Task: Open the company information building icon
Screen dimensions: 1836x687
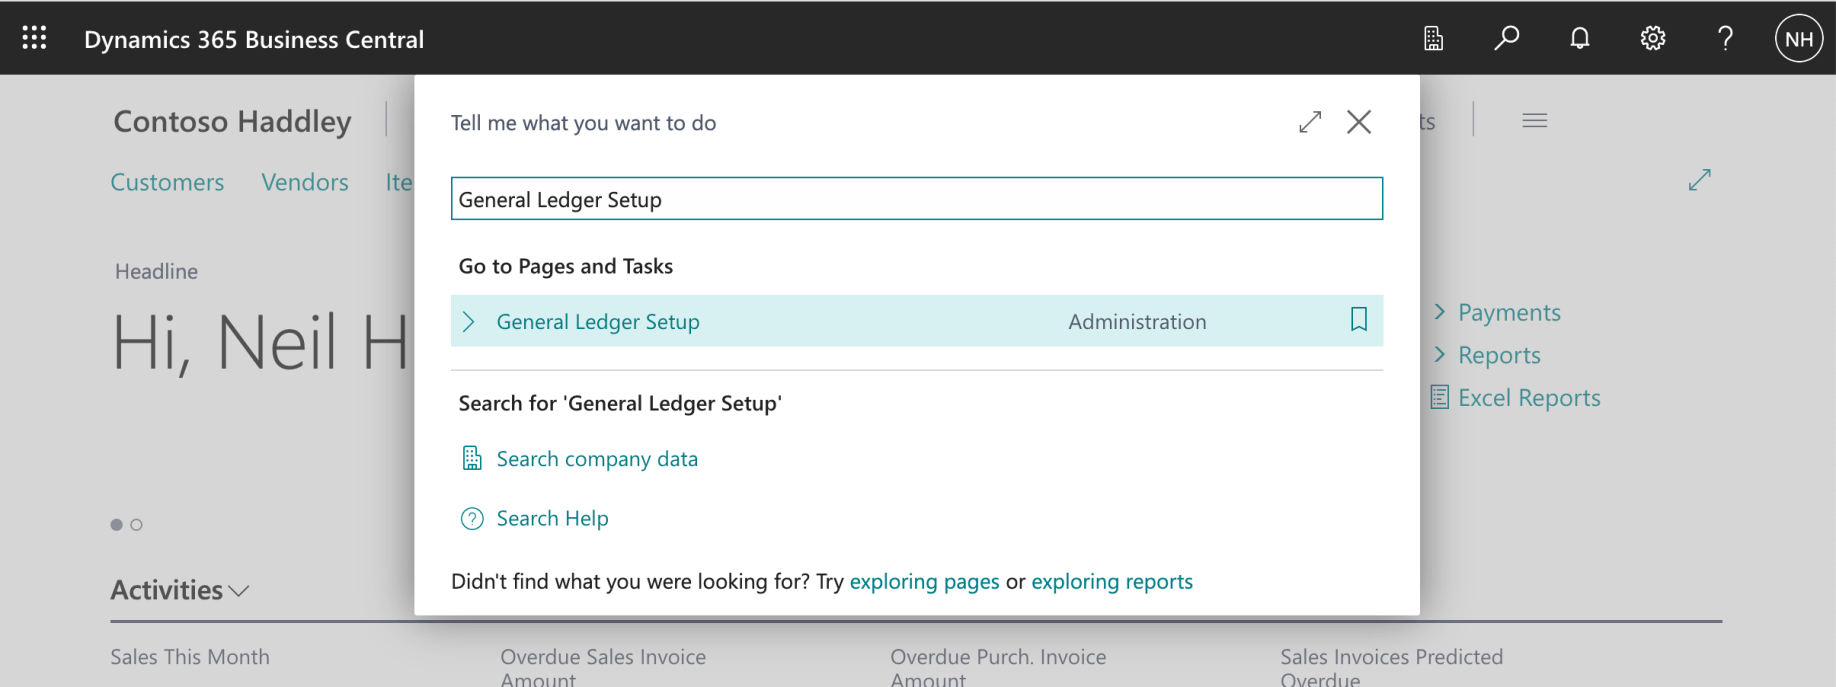Action: [1433, 39]
